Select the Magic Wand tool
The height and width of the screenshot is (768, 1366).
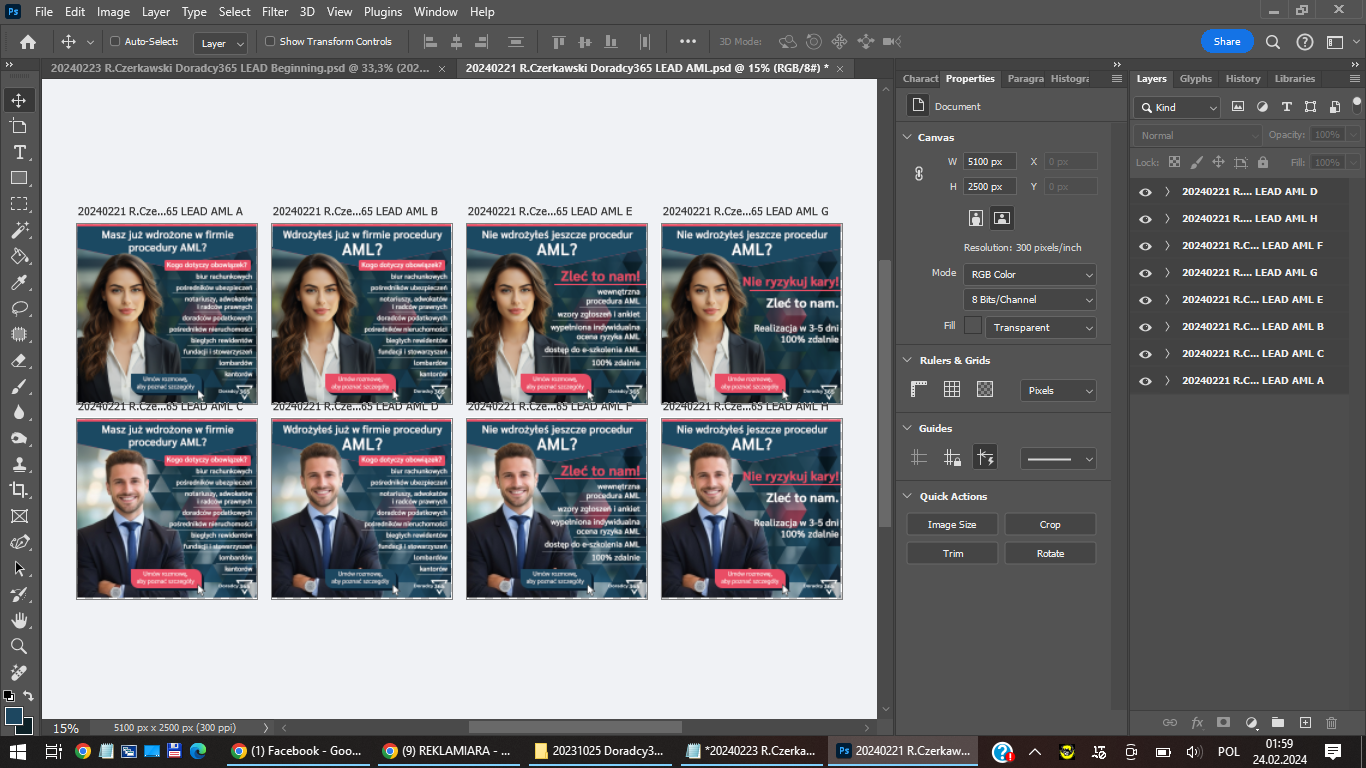click(19, 230)
